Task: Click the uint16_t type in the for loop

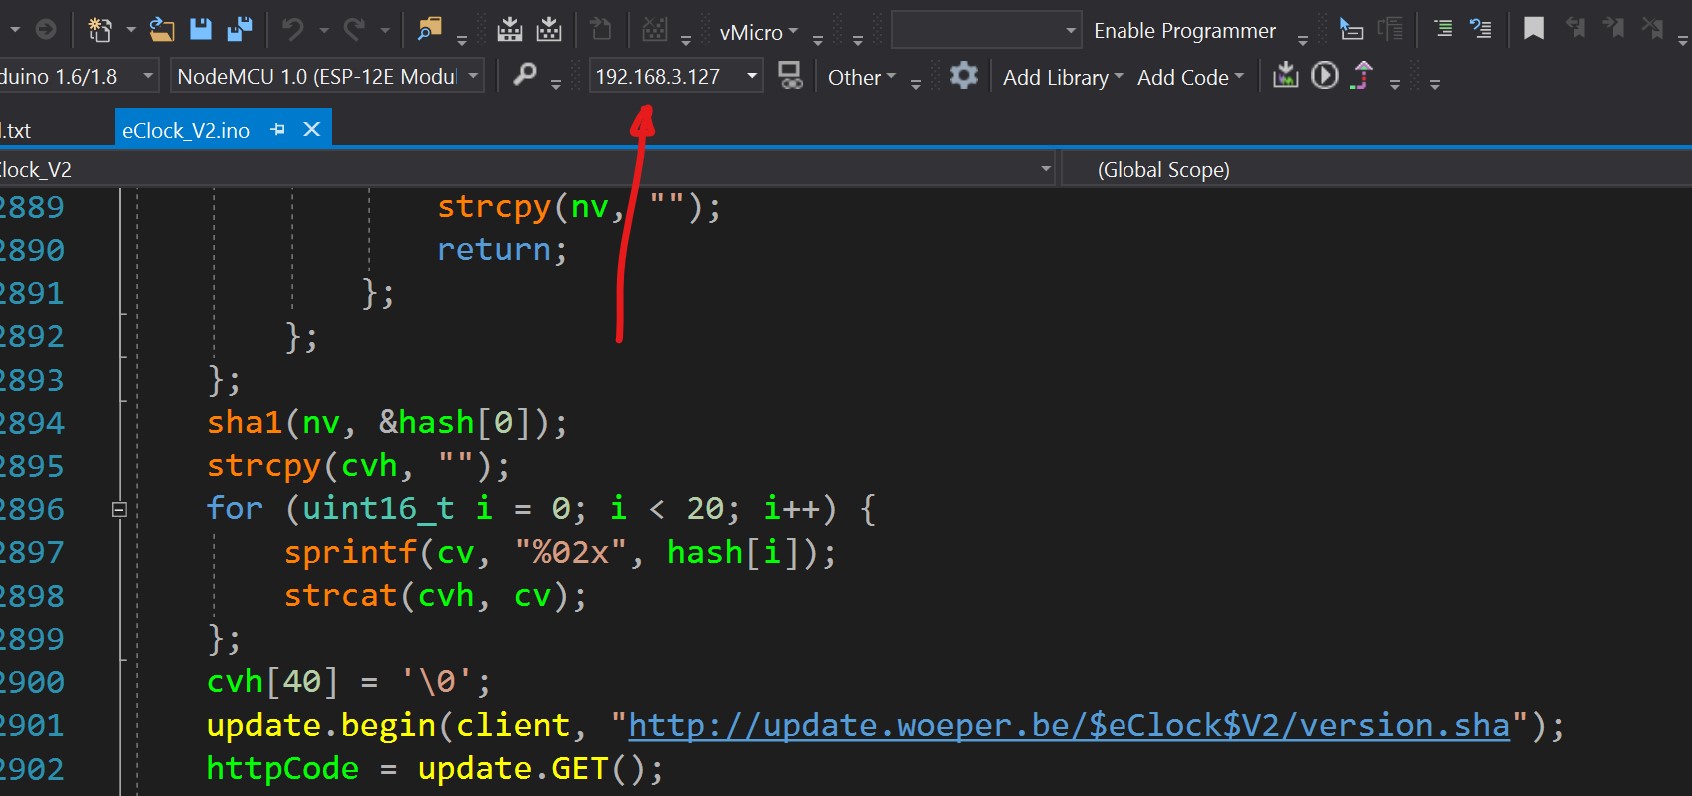Action: tap(378, 509)
